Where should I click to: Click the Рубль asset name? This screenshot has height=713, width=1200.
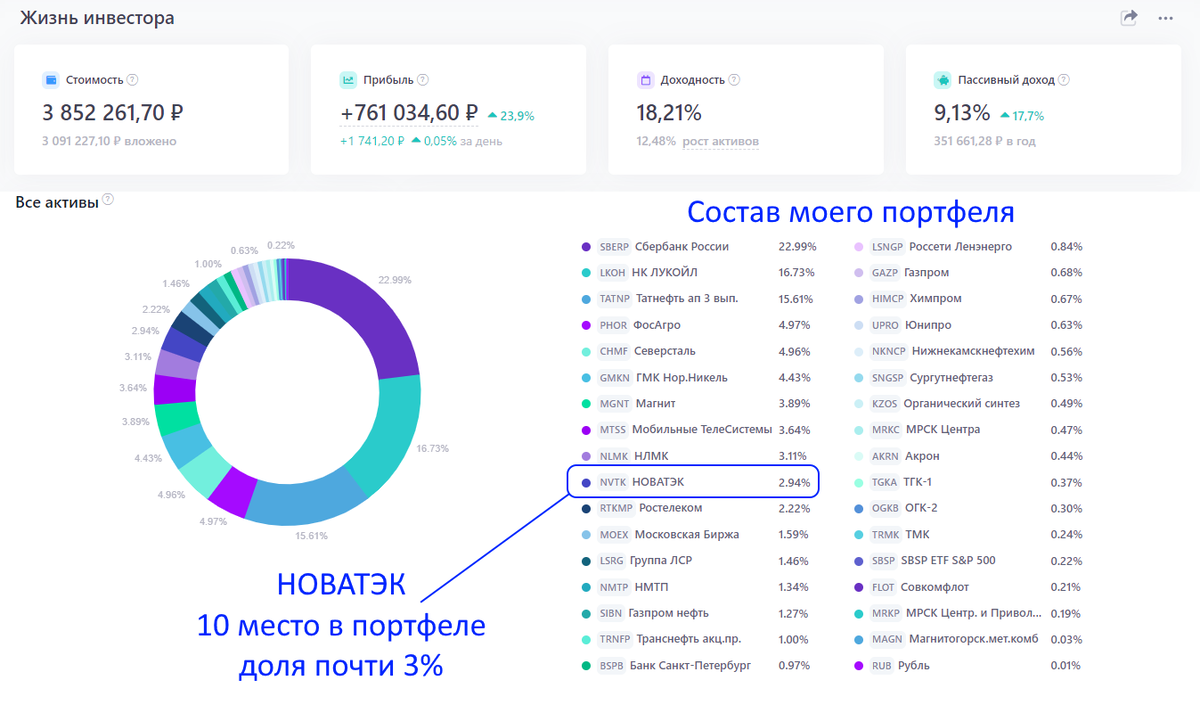click(x=914, y=666)
